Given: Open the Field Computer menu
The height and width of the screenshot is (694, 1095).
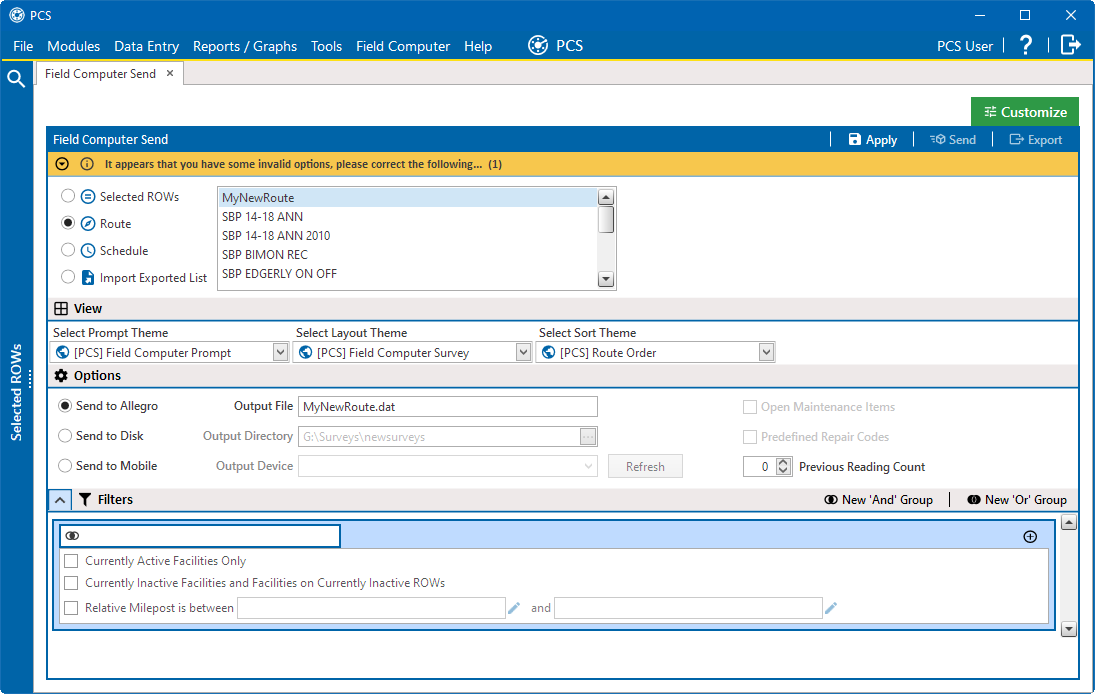Looking at the screenshot, I should tap(403, 46).
